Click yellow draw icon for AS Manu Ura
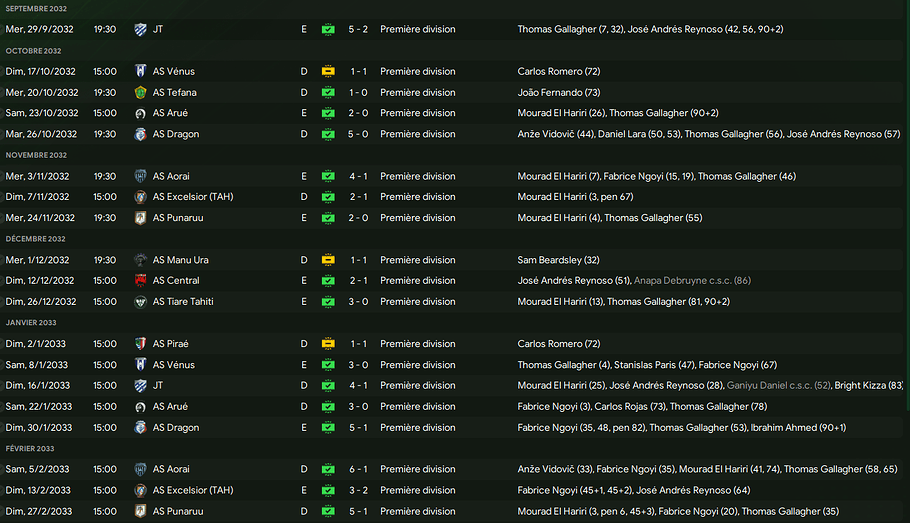Viewport: 910px width, 523px height. (328, 260)
